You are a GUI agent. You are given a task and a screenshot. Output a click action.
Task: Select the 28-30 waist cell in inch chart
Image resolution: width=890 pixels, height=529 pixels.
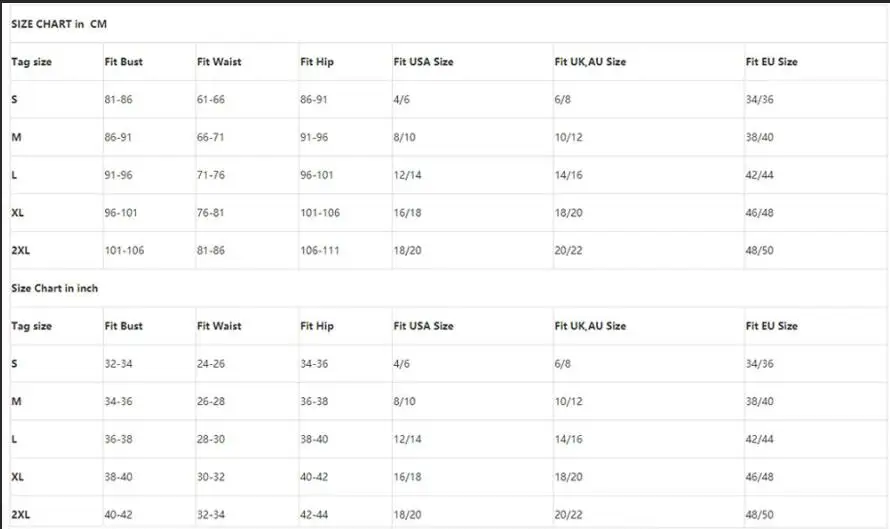tap(211, 439)
